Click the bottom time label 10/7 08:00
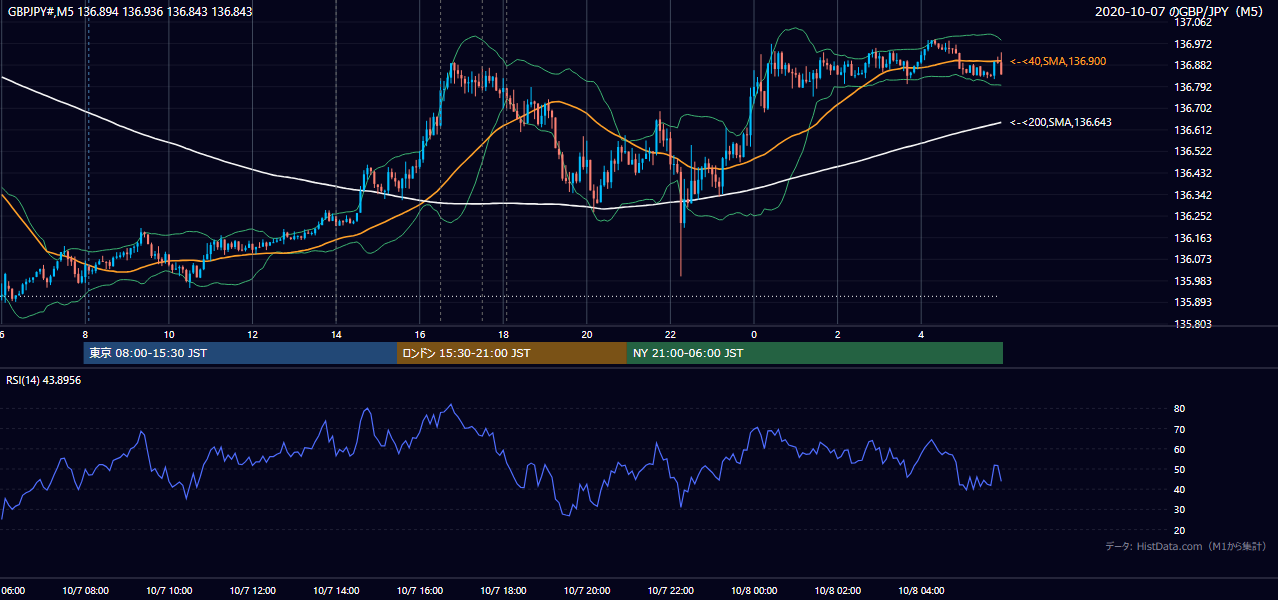The width and height of the screenshot is (1278, 600). (x=85, y=591)
